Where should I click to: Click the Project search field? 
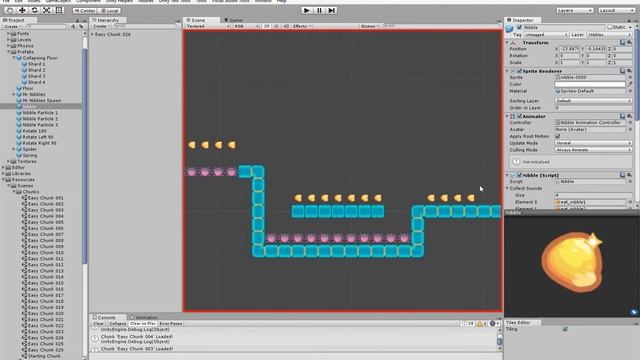(x=47, y=26)
